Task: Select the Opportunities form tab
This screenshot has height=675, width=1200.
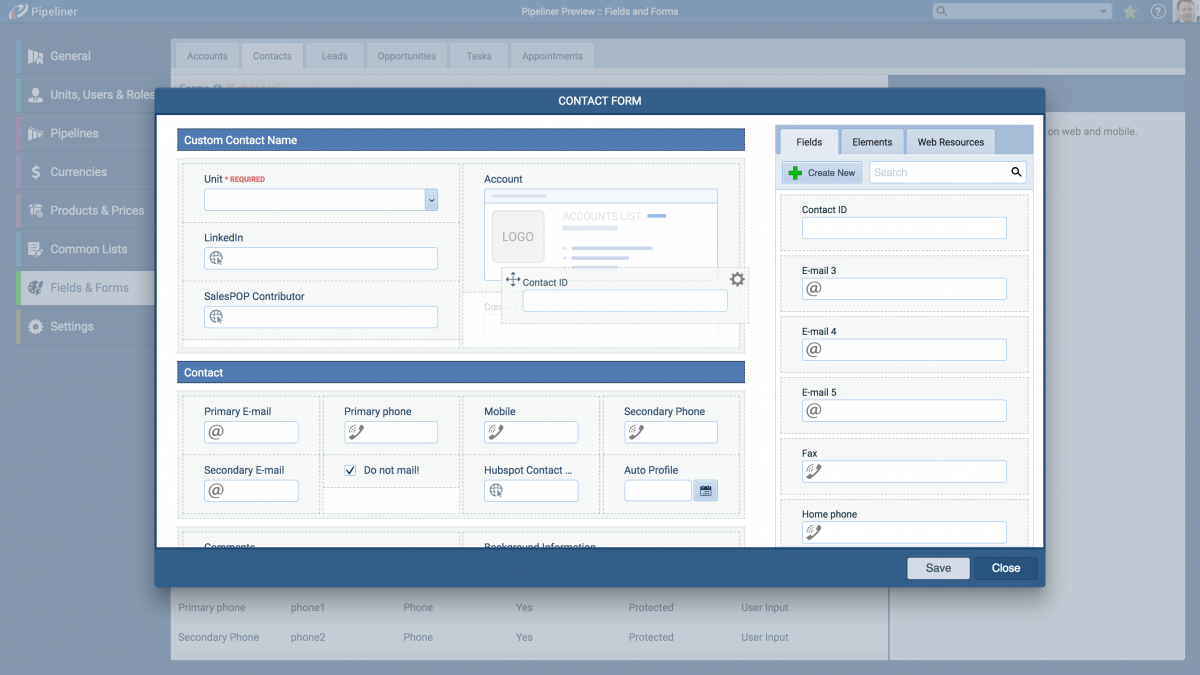Action: click(406, 55)
